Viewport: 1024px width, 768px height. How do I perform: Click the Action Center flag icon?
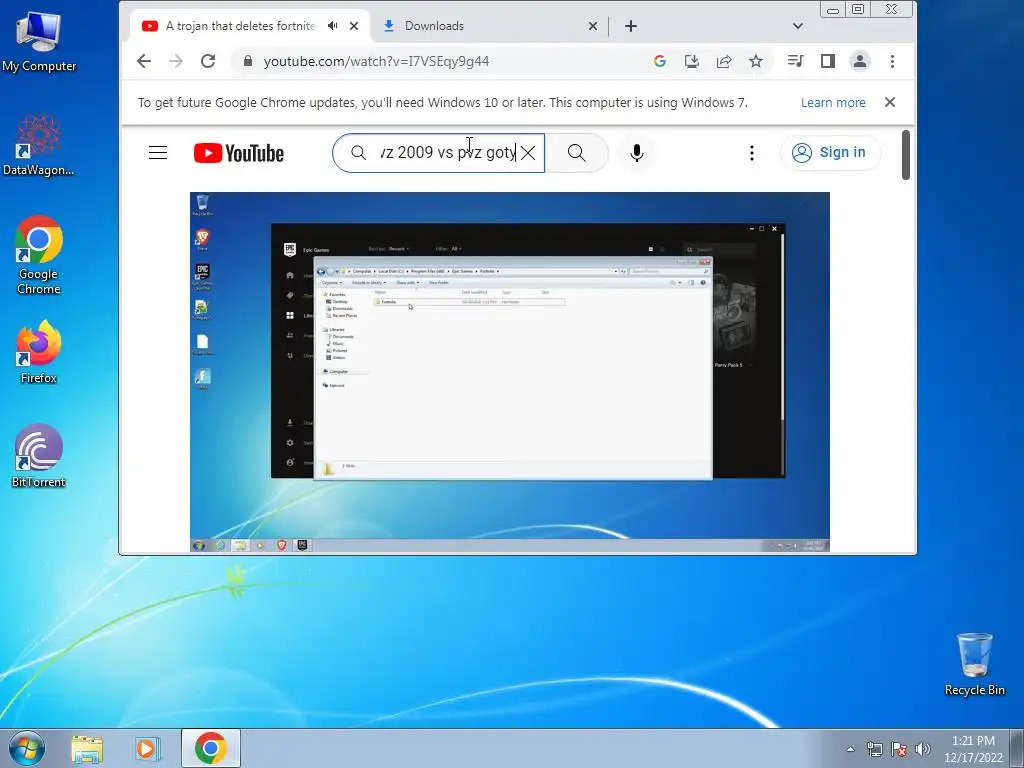899,749
